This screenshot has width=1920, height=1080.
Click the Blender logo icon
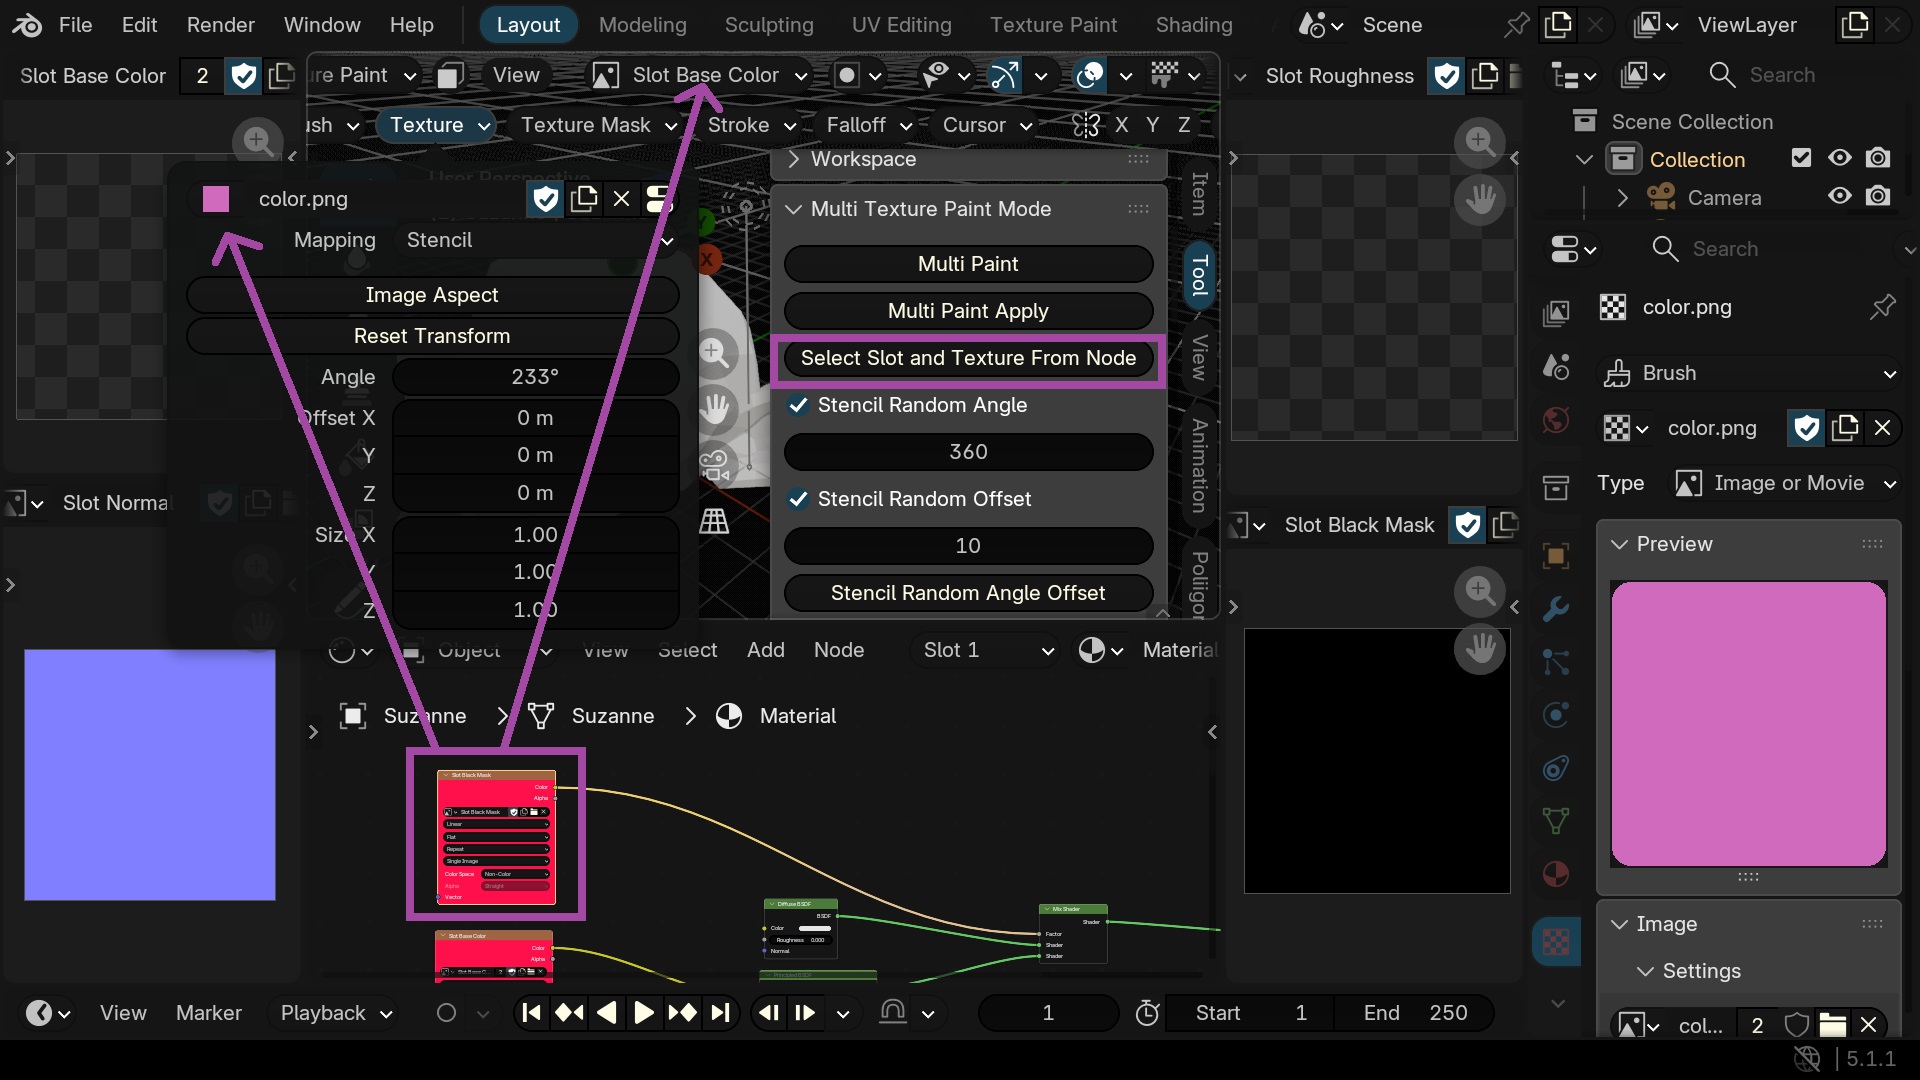[27, 25]
